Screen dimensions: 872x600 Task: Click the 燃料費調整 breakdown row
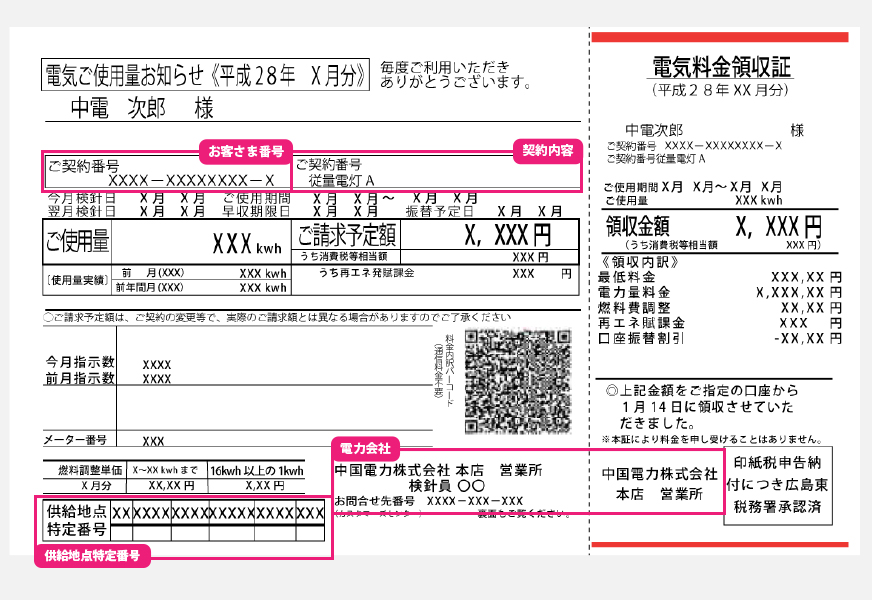click(x=720, y=307)
